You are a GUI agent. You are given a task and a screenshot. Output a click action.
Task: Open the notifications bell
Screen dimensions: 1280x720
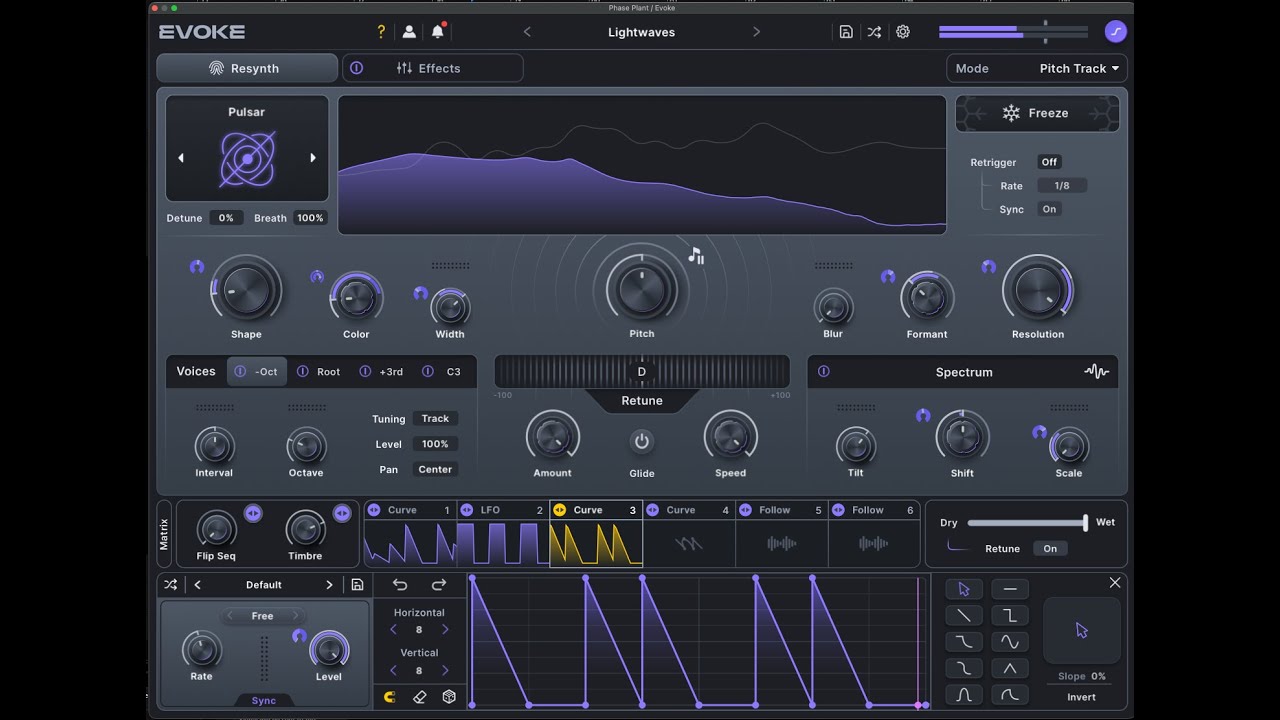(437, 32)
